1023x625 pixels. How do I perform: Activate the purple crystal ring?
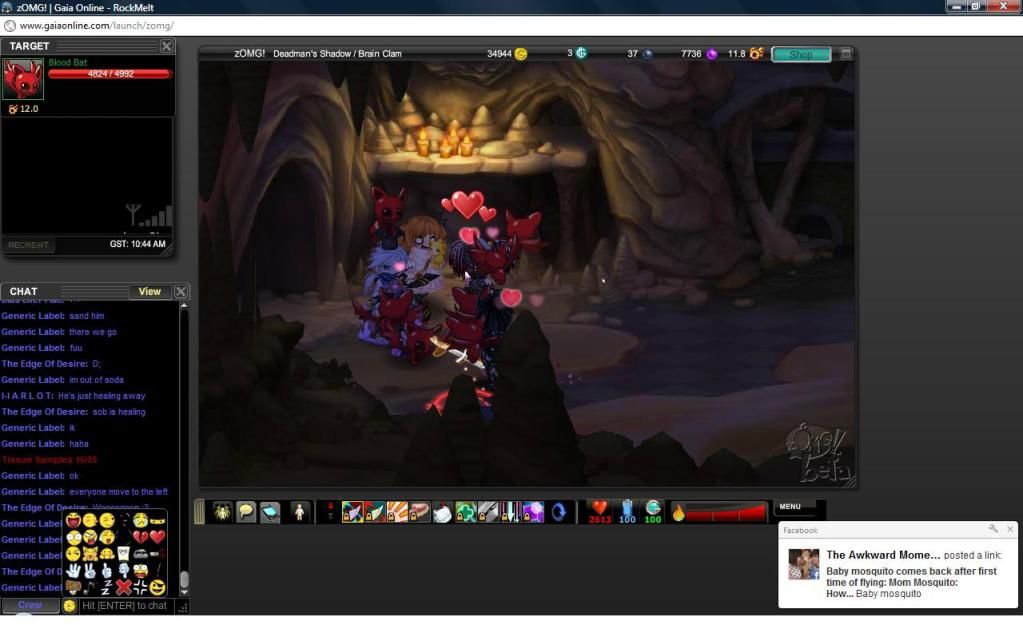click(533, 511)
